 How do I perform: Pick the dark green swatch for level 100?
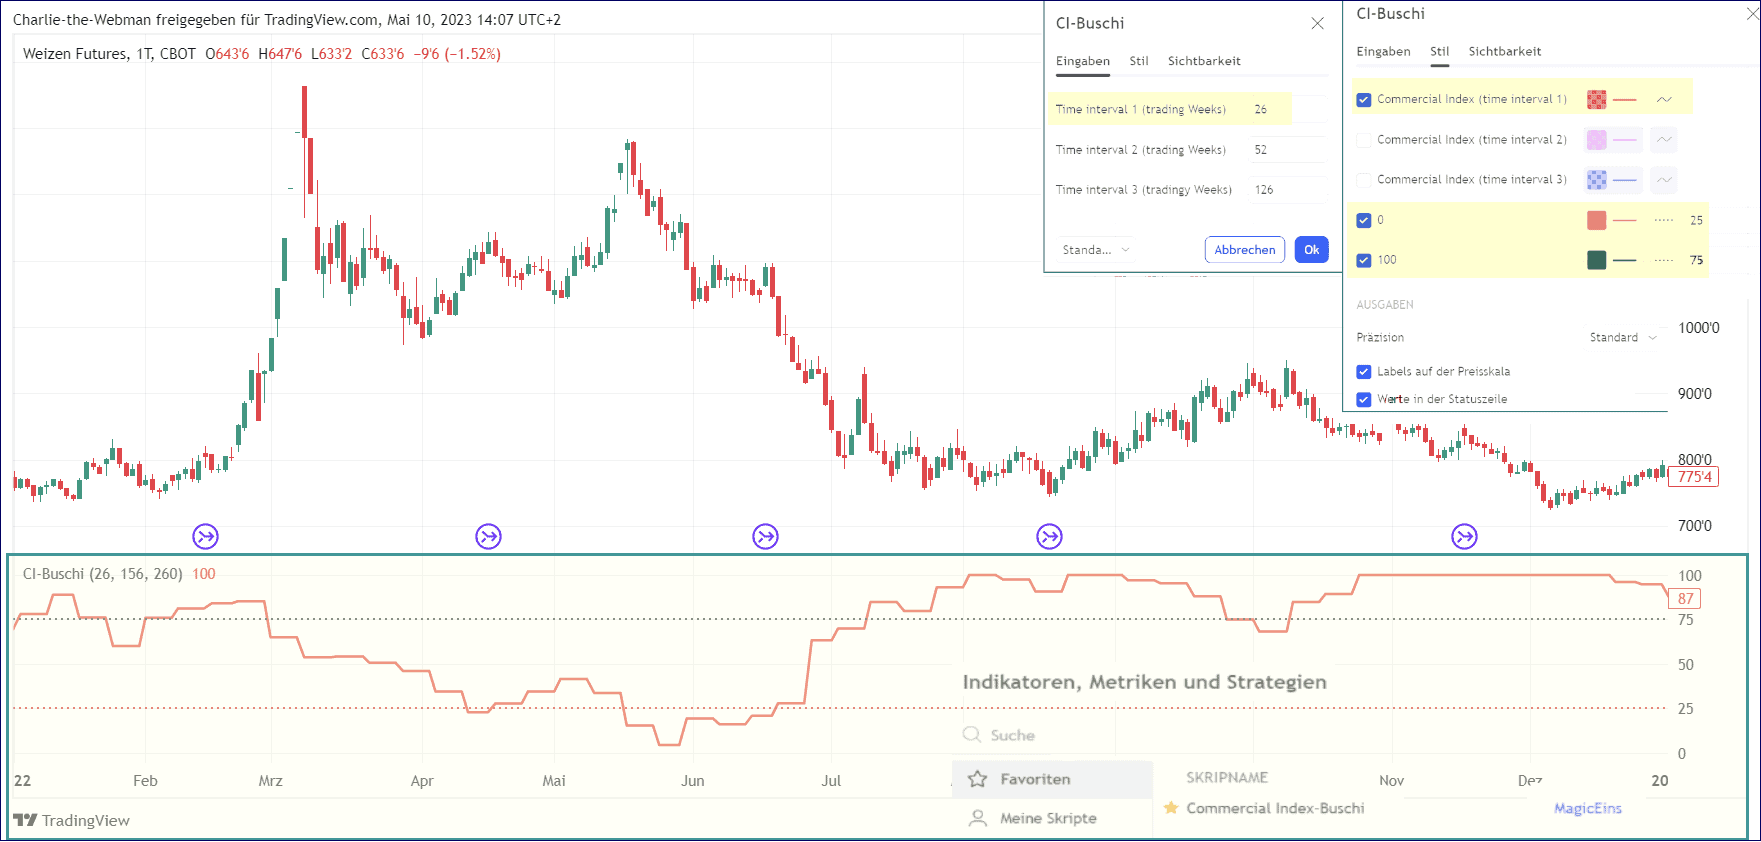[x=1597, y=260]
